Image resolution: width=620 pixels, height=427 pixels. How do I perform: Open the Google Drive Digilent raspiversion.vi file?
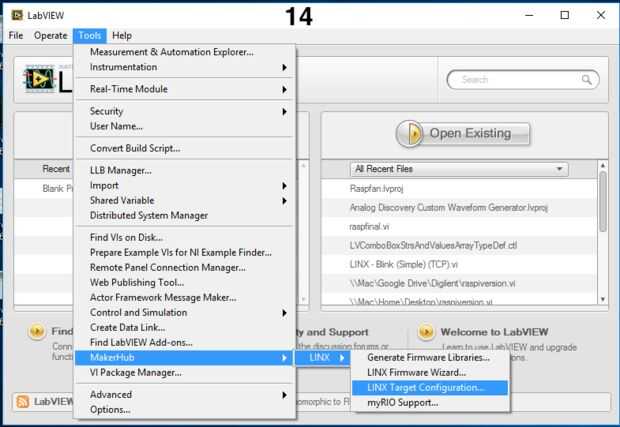433,283
